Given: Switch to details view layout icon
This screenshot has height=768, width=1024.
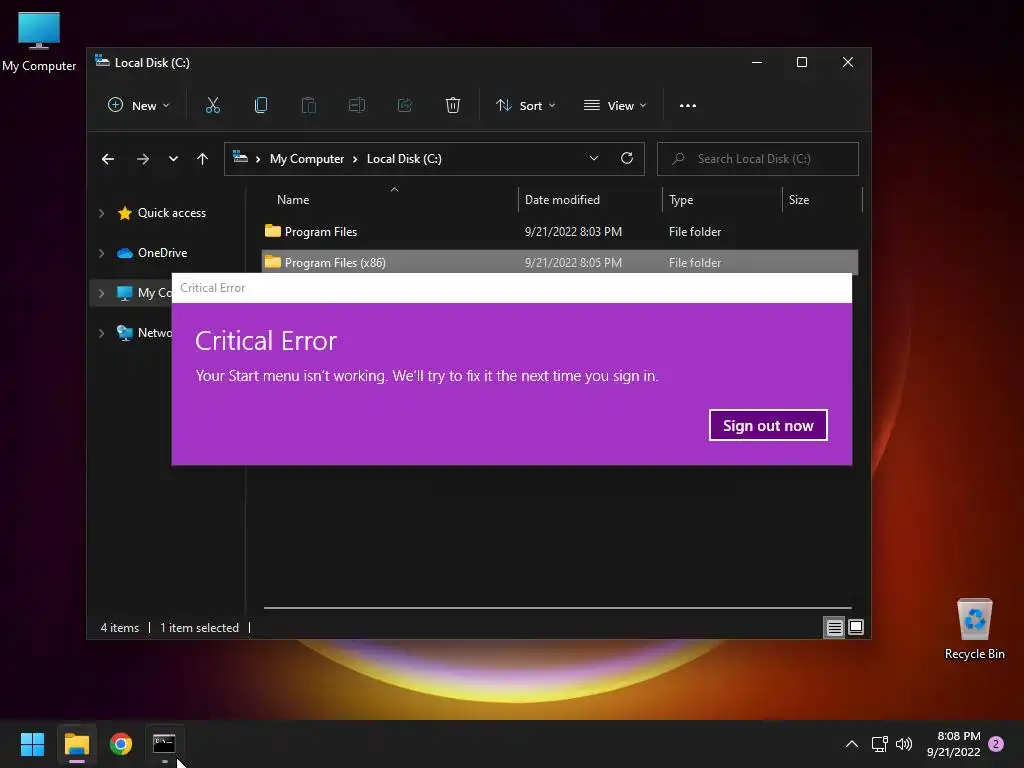Looking at the screenshot, I should click(x=835, y=628).
